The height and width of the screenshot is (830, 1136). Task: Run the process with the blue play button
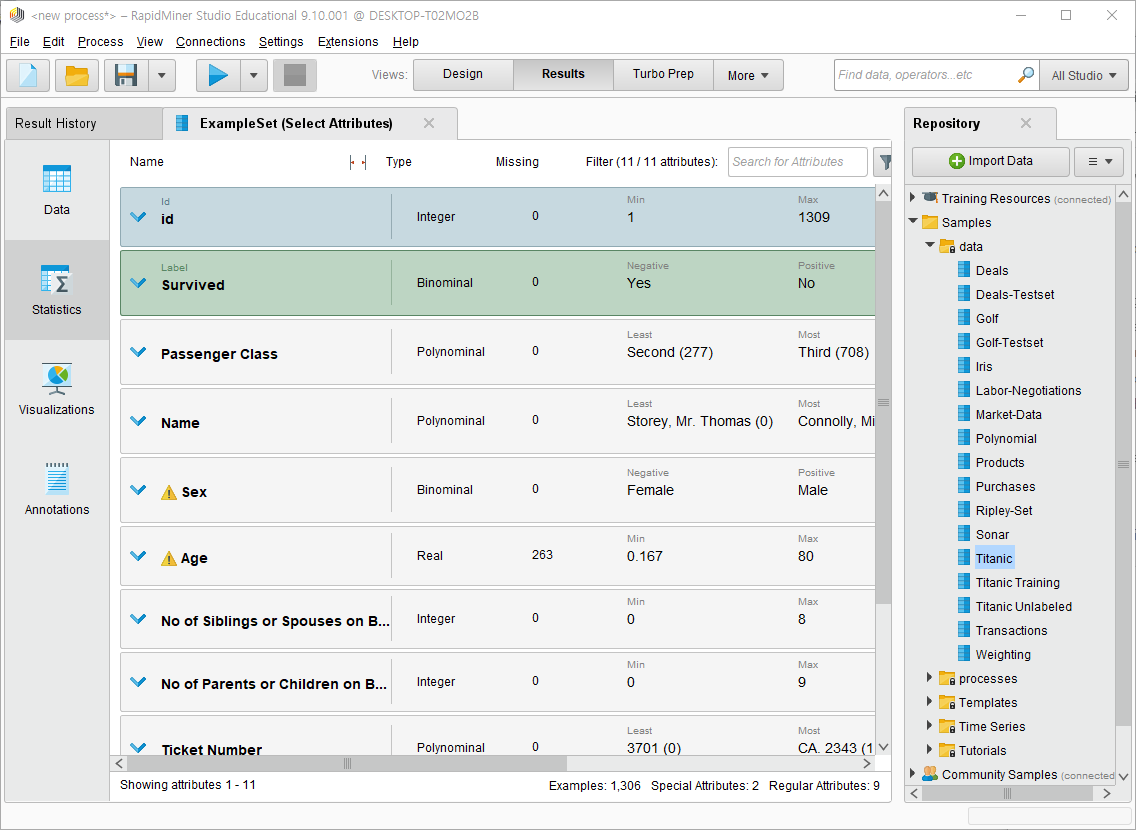218,75
